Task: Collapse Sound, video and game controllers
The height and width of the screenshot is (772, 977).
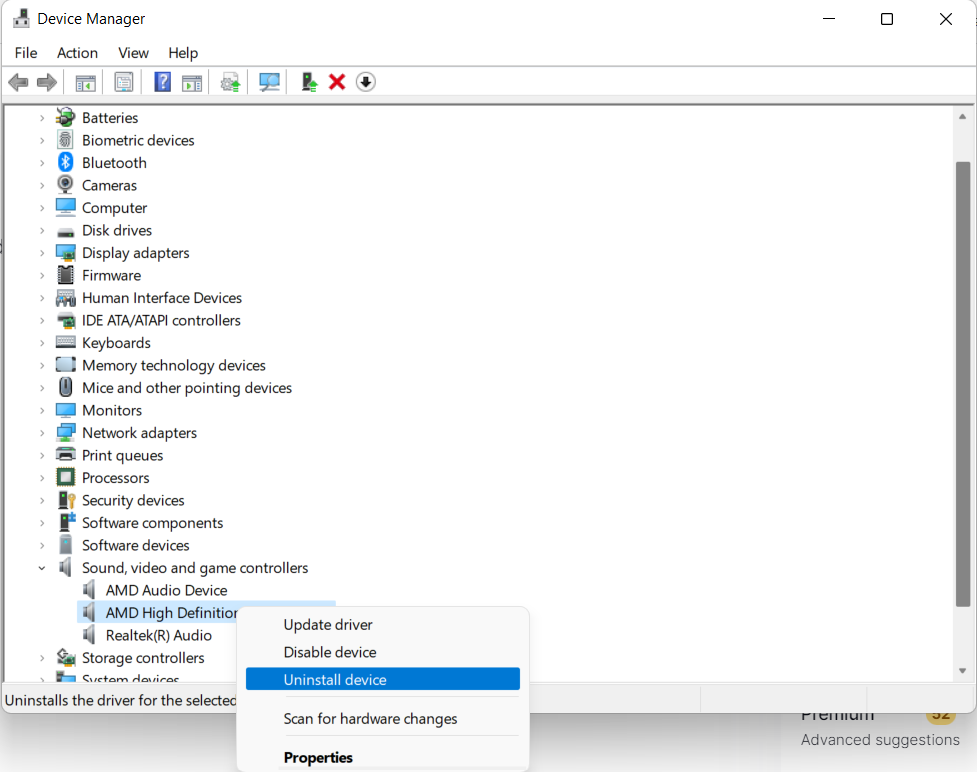Action: 42,568
